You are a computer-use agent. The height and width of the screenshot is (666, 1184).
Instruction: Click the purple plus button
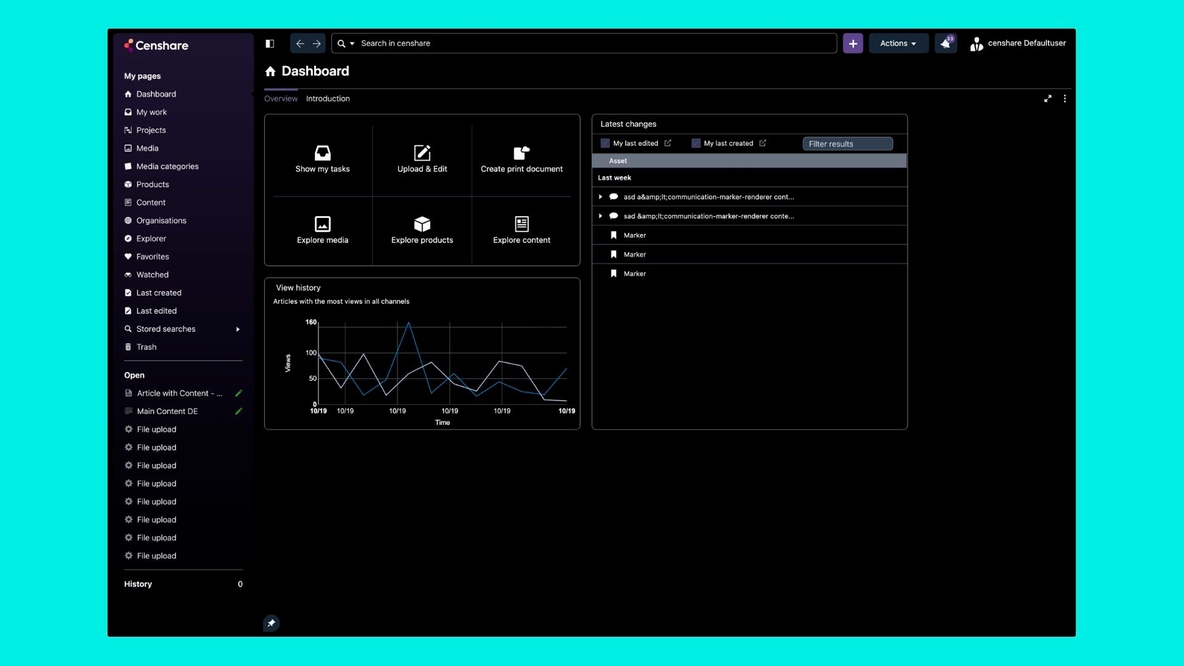[x=852, y=43]
